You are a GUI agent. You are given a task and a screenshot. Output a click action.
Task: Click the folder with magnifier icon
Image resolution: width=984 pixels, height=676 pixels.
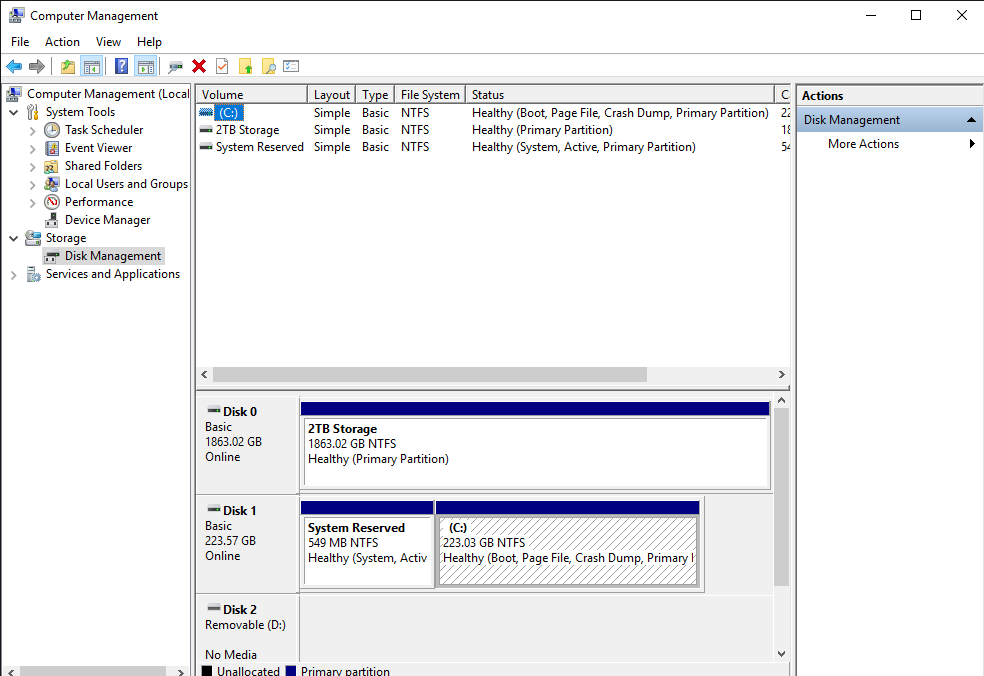tap(269, 66)
